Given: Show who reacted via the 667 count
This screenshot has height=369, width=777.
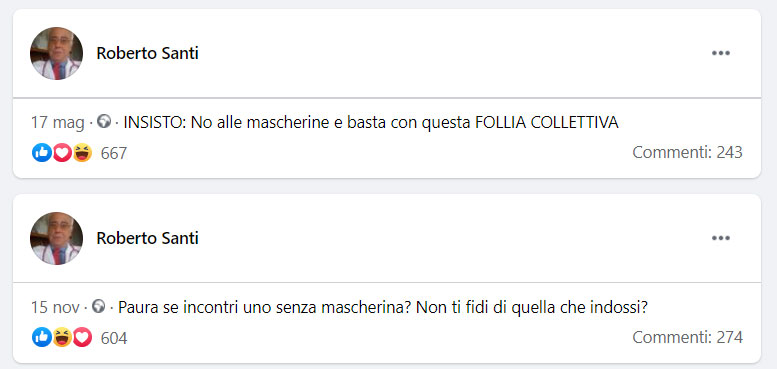Looking at the screenshot, I should tap(114, 153).
